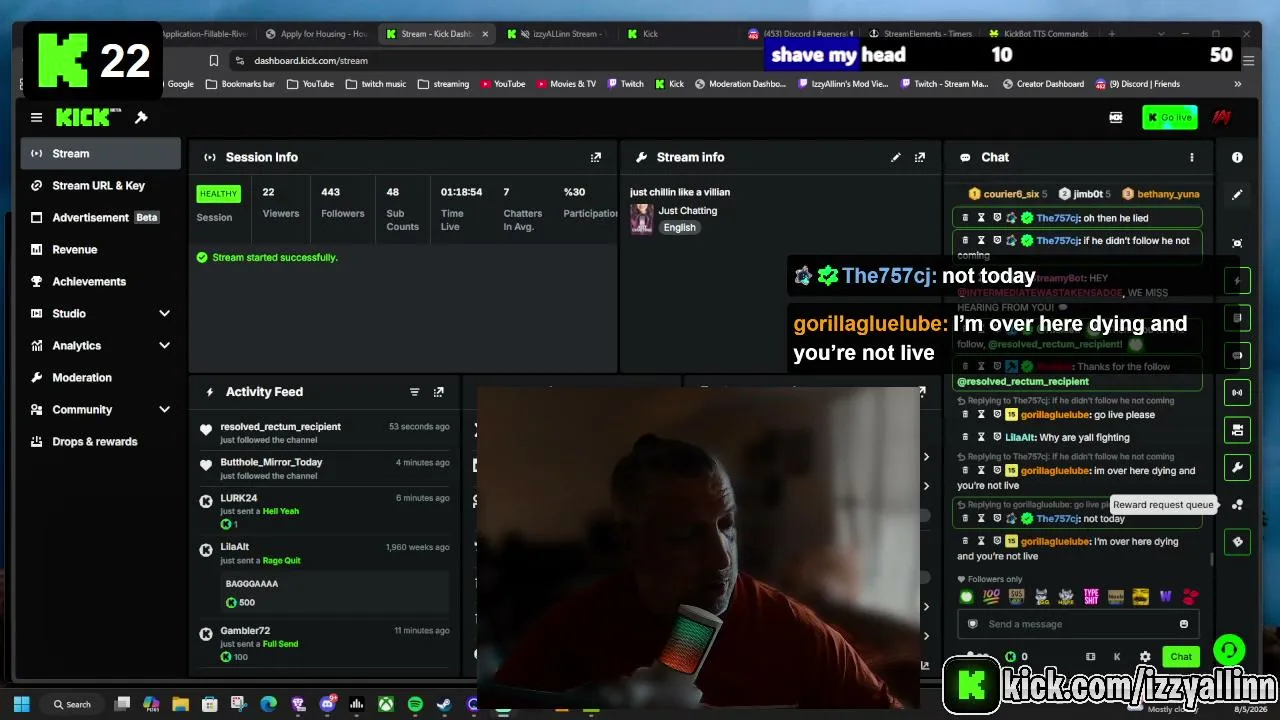Click the chat scrollbar thumb
The width and height of the screenshot is (1280, 720).
click(1212, 560)
